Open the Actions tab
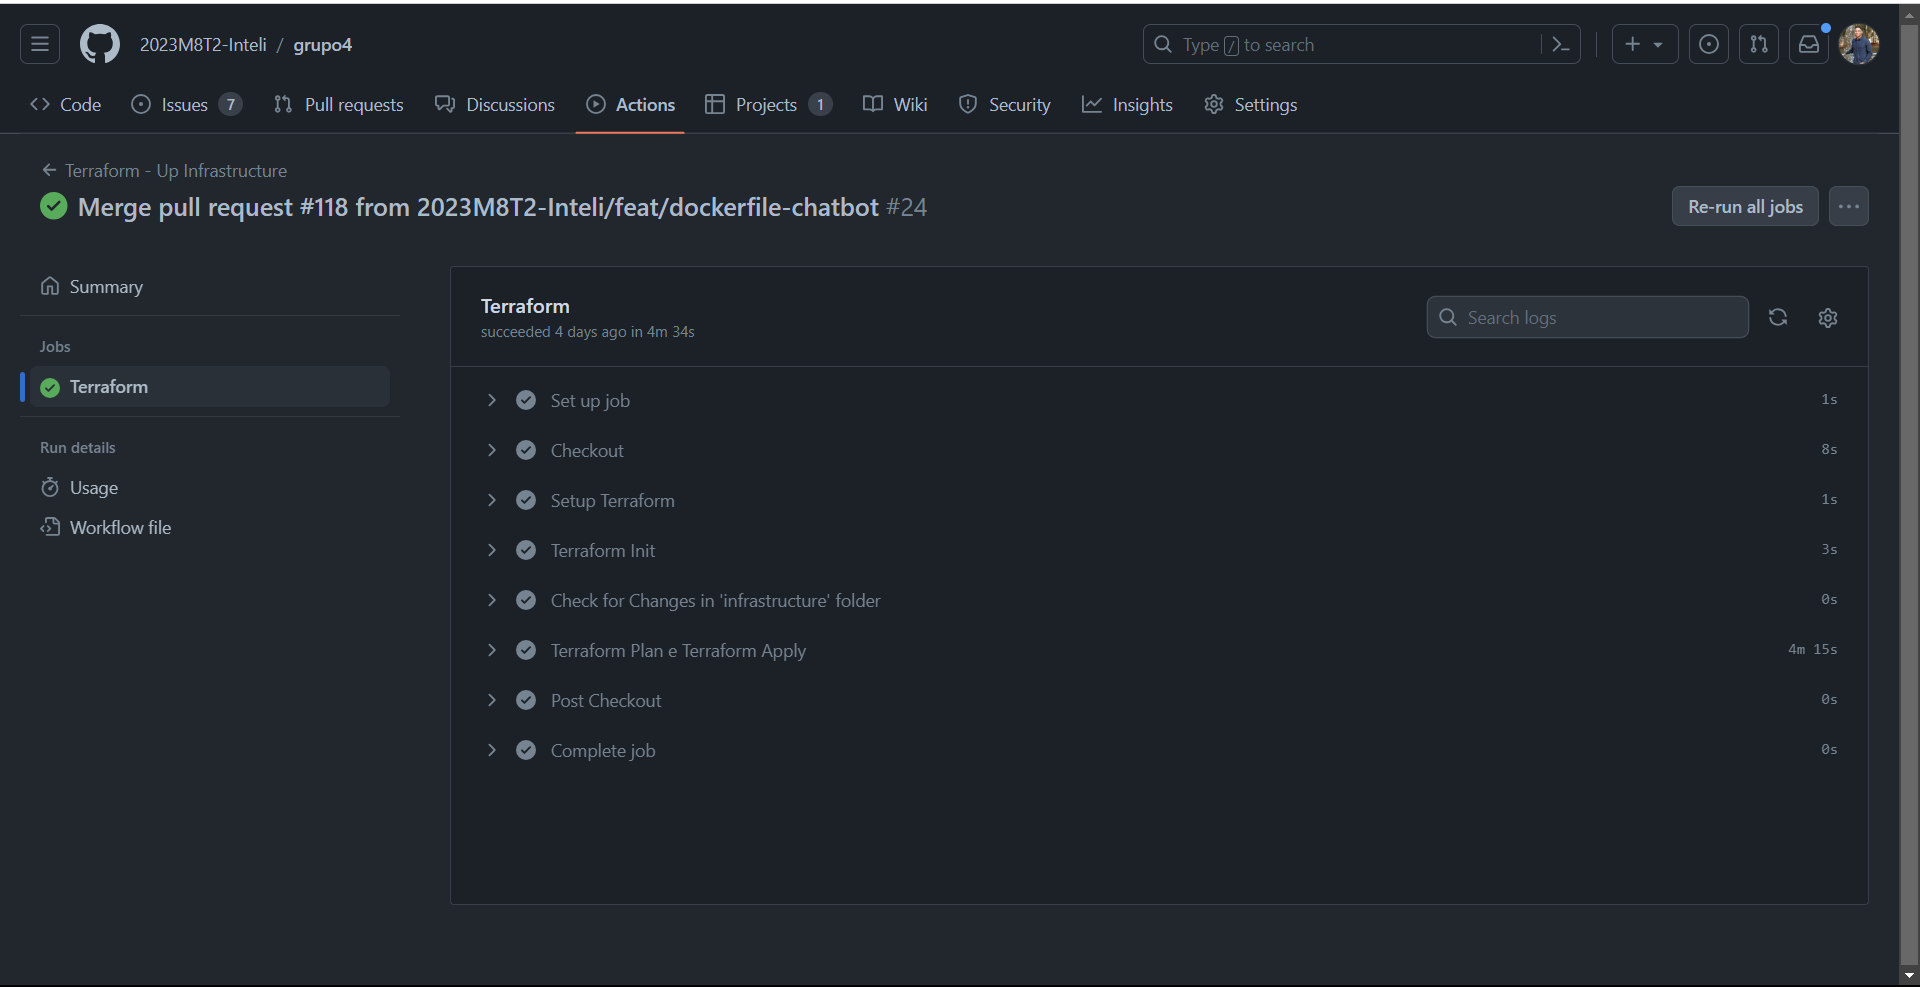 (631, 104)
